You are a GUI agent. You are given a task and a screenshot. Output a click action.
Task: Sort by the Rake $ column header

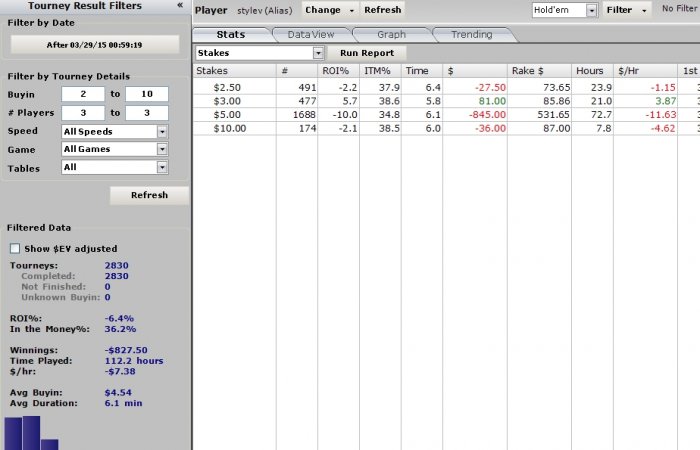(x=539, y=71)
